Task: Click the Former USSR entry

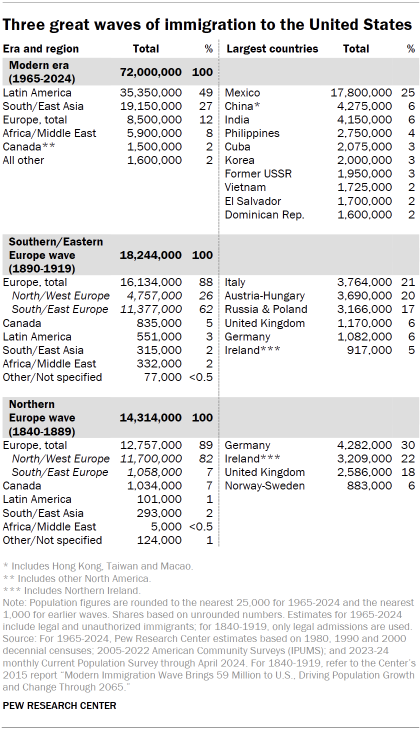Action: tap(258, 174)
